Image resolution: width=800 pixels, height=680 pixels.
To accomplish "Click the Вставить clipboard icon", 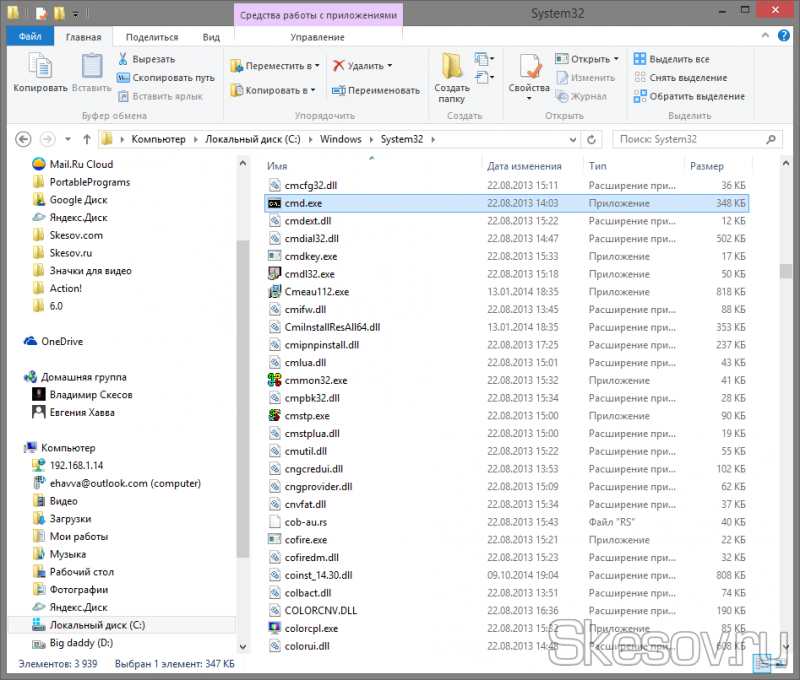I will click(91, 67).
